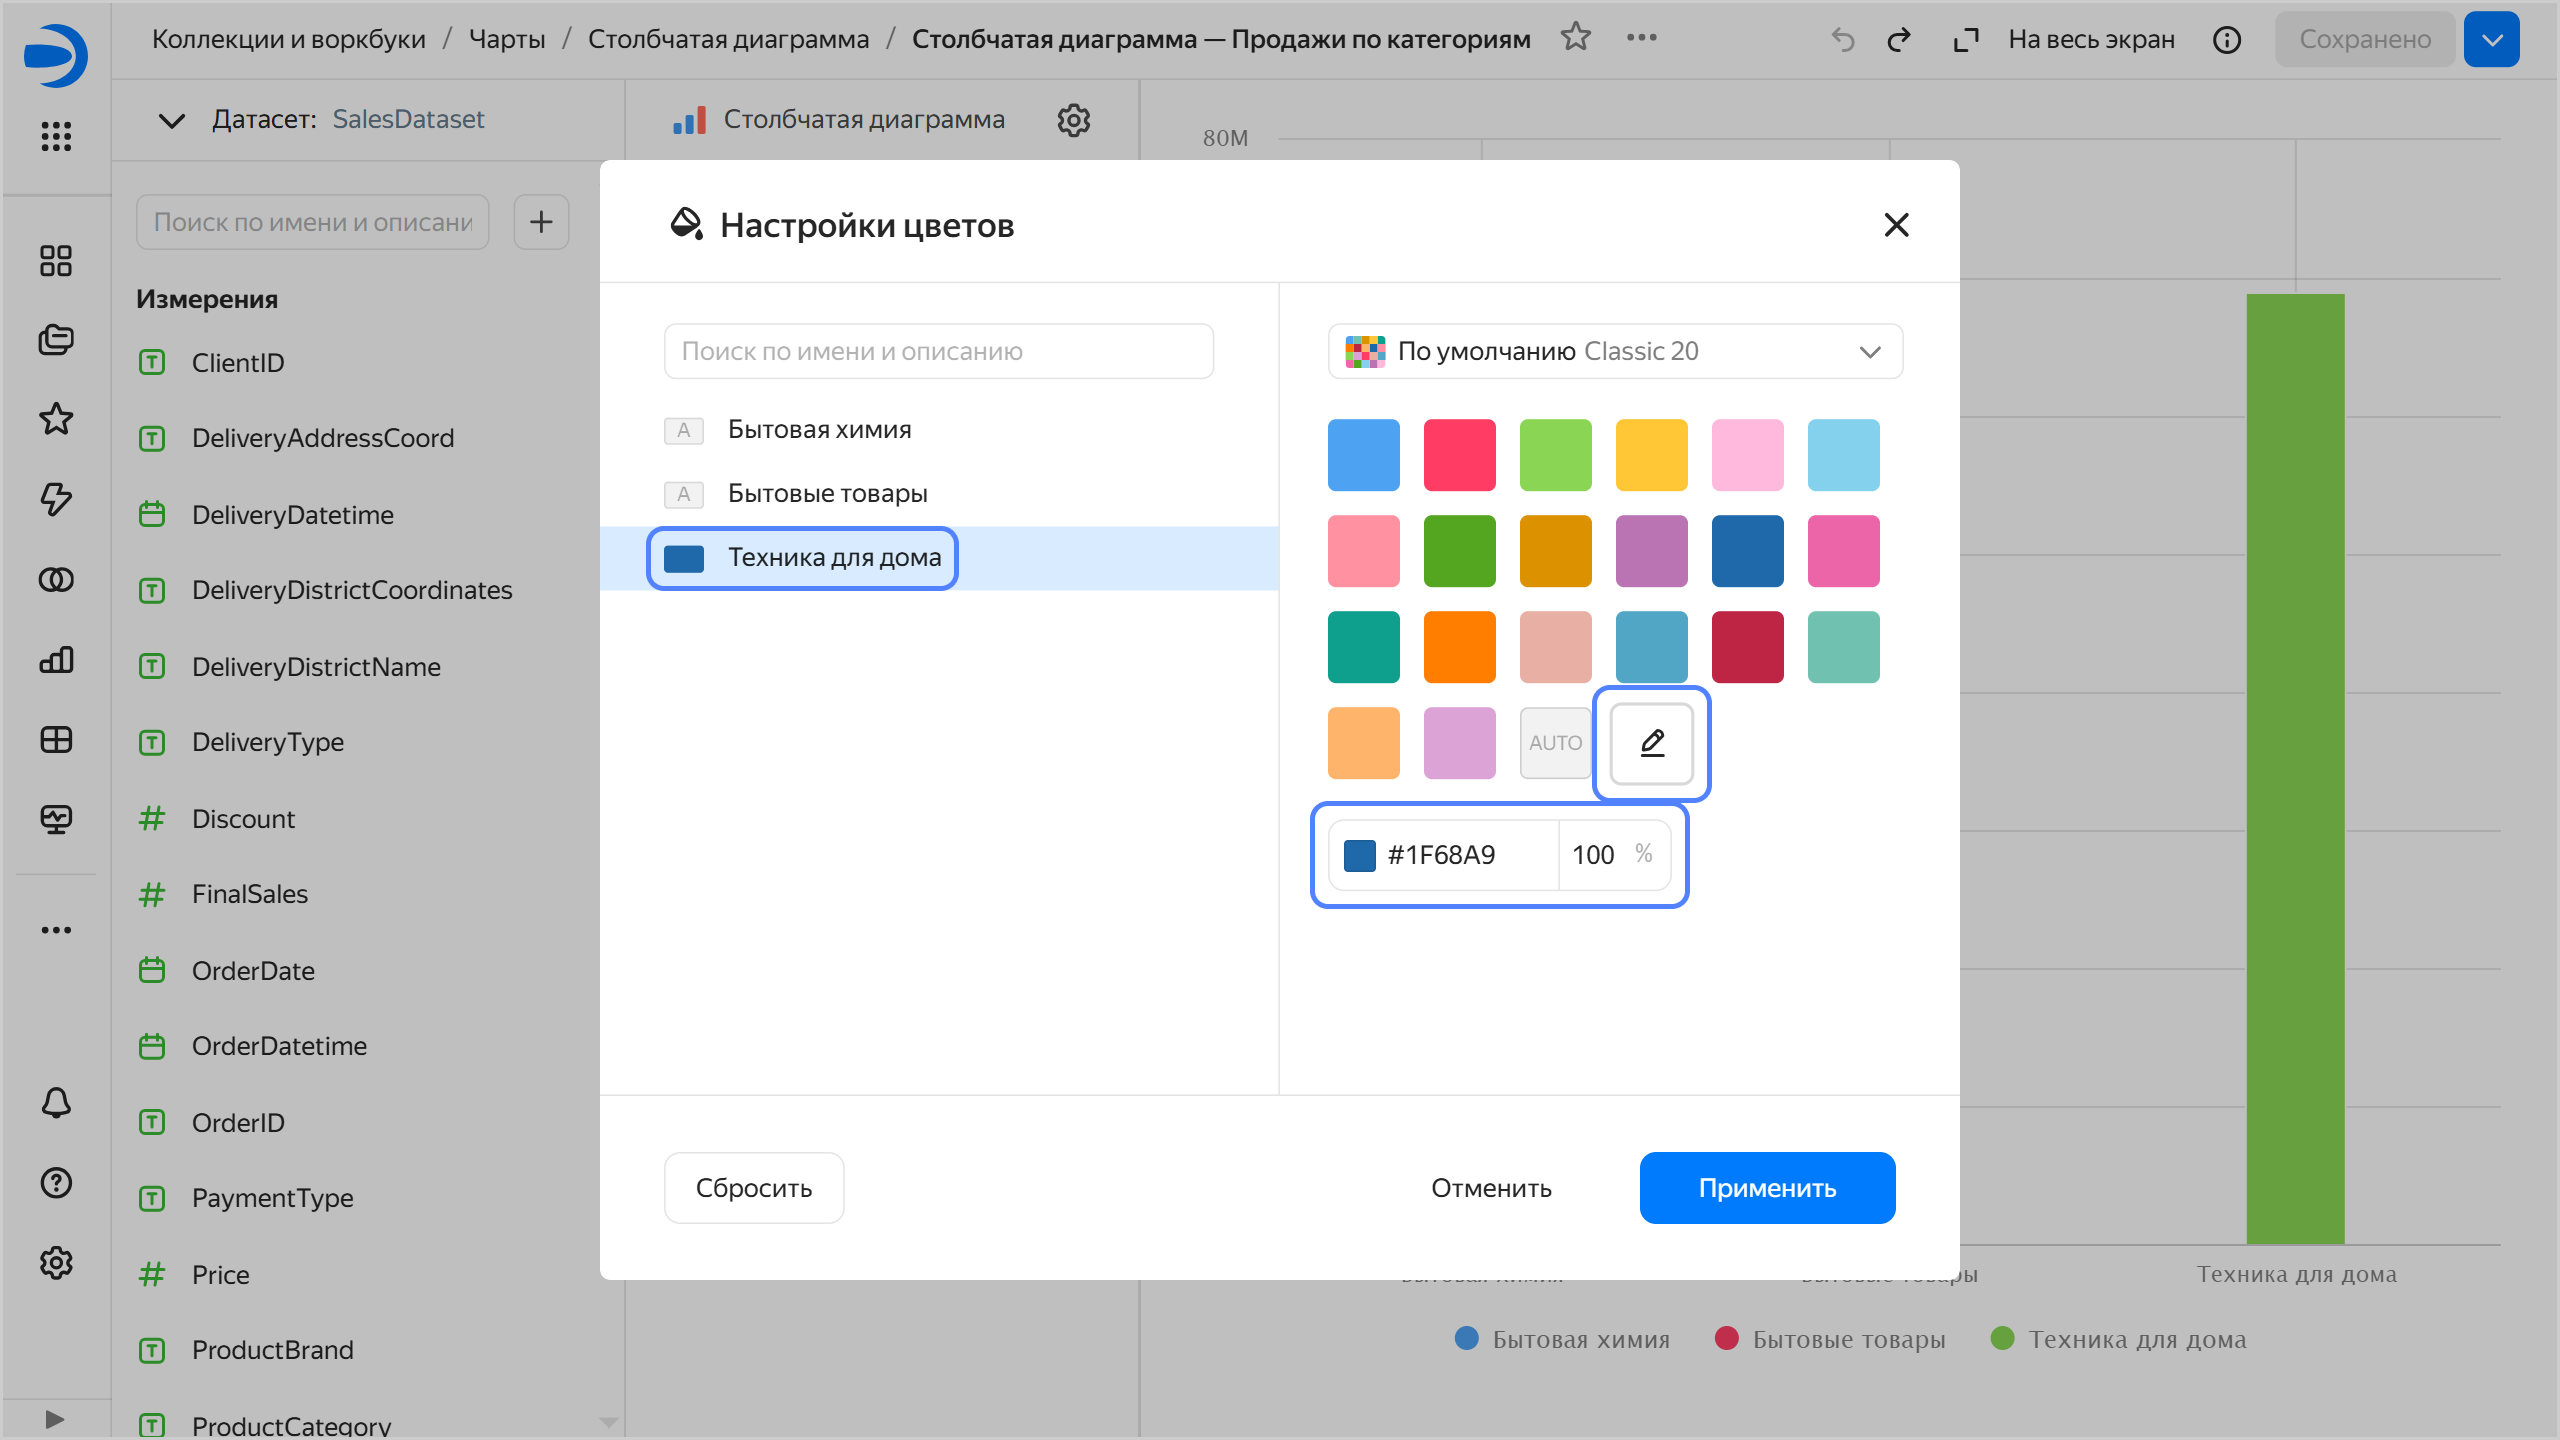Open chart settings gear icon
The height and width of the screenshot is (1440, 2560).
(x=1073, y=120)
